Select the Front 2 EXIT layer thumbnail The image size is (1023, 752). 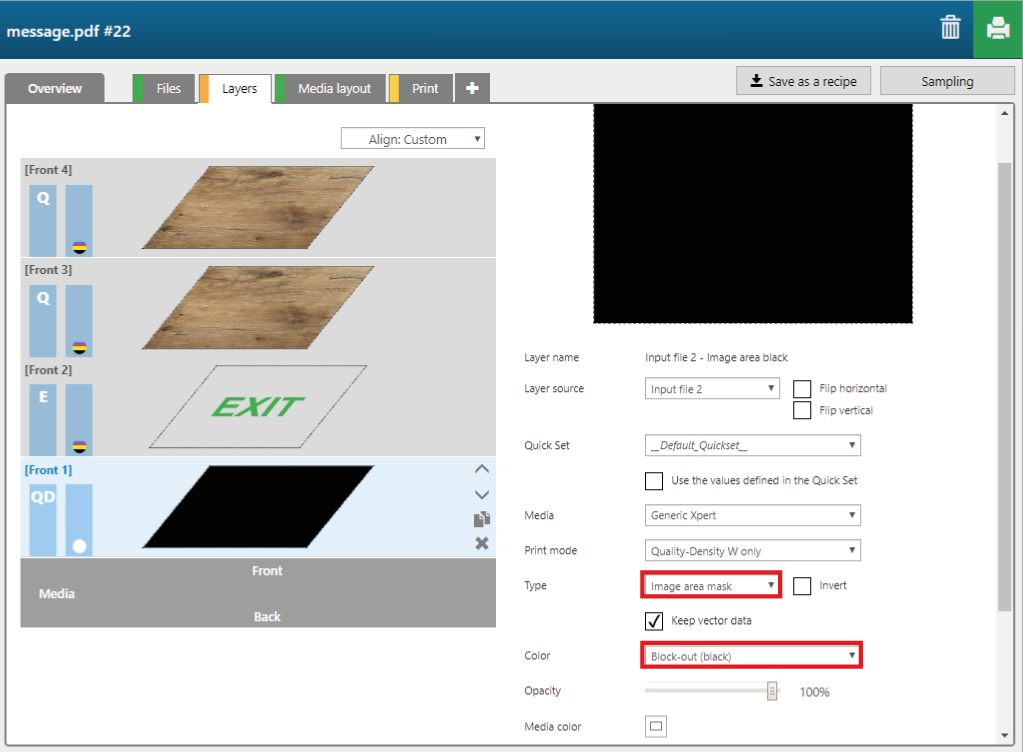(x=258, y=406)
